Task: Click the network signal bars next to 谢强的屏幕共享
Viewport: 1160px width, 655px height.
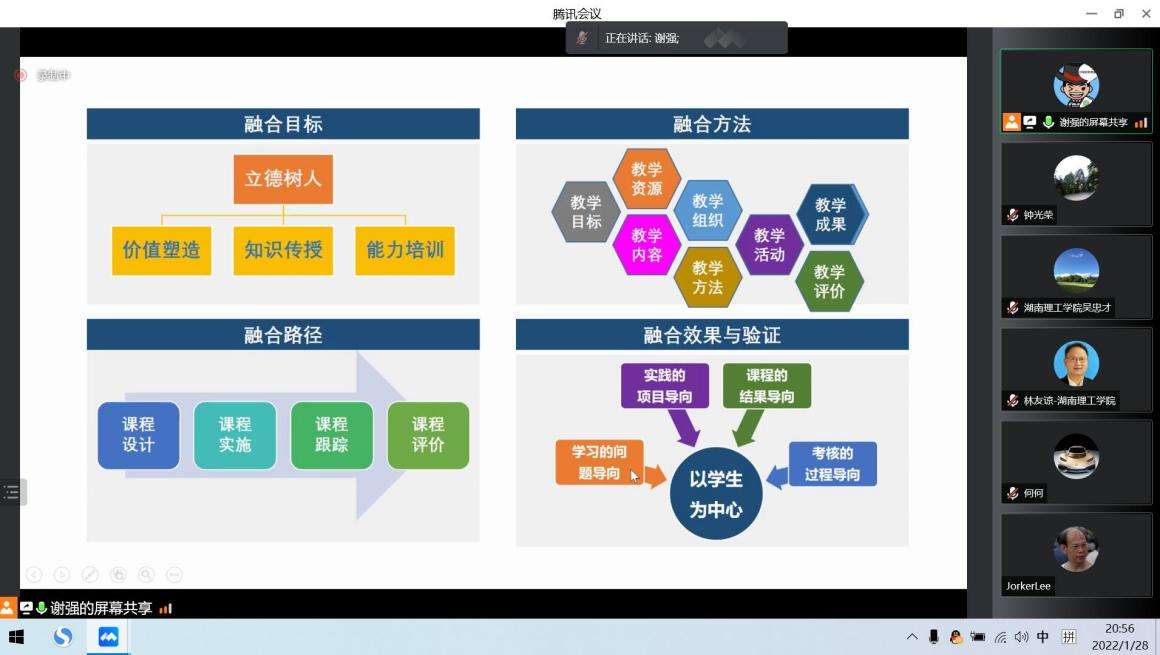Action: tap(166, 607)
